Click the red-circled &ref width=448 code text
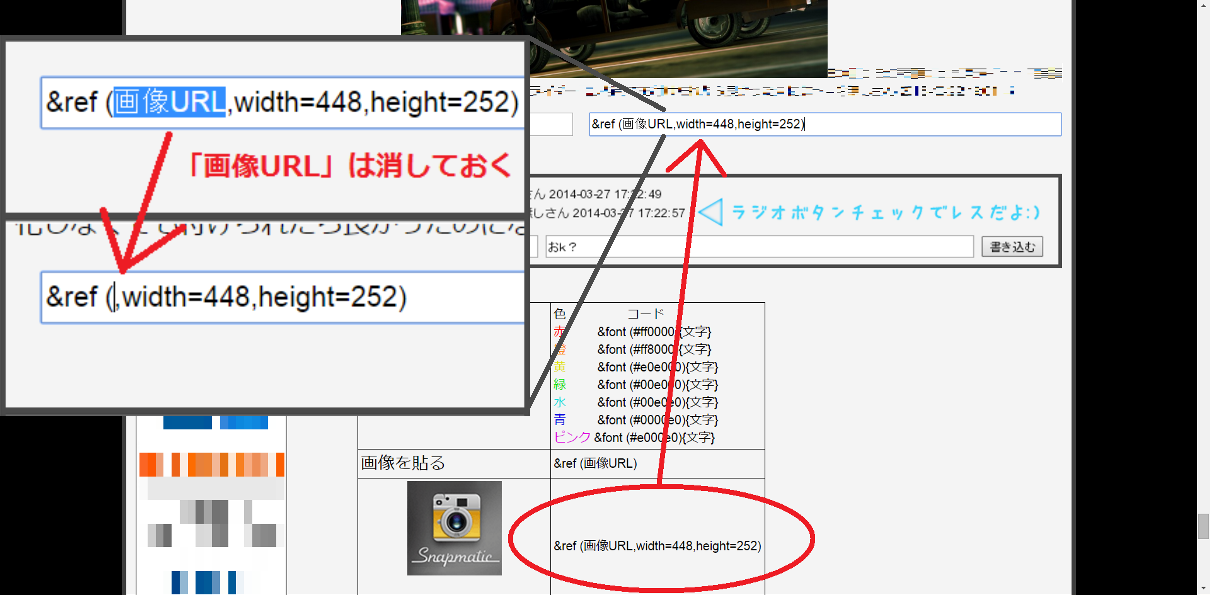The image size is (1210, 595). coord(657,546)
